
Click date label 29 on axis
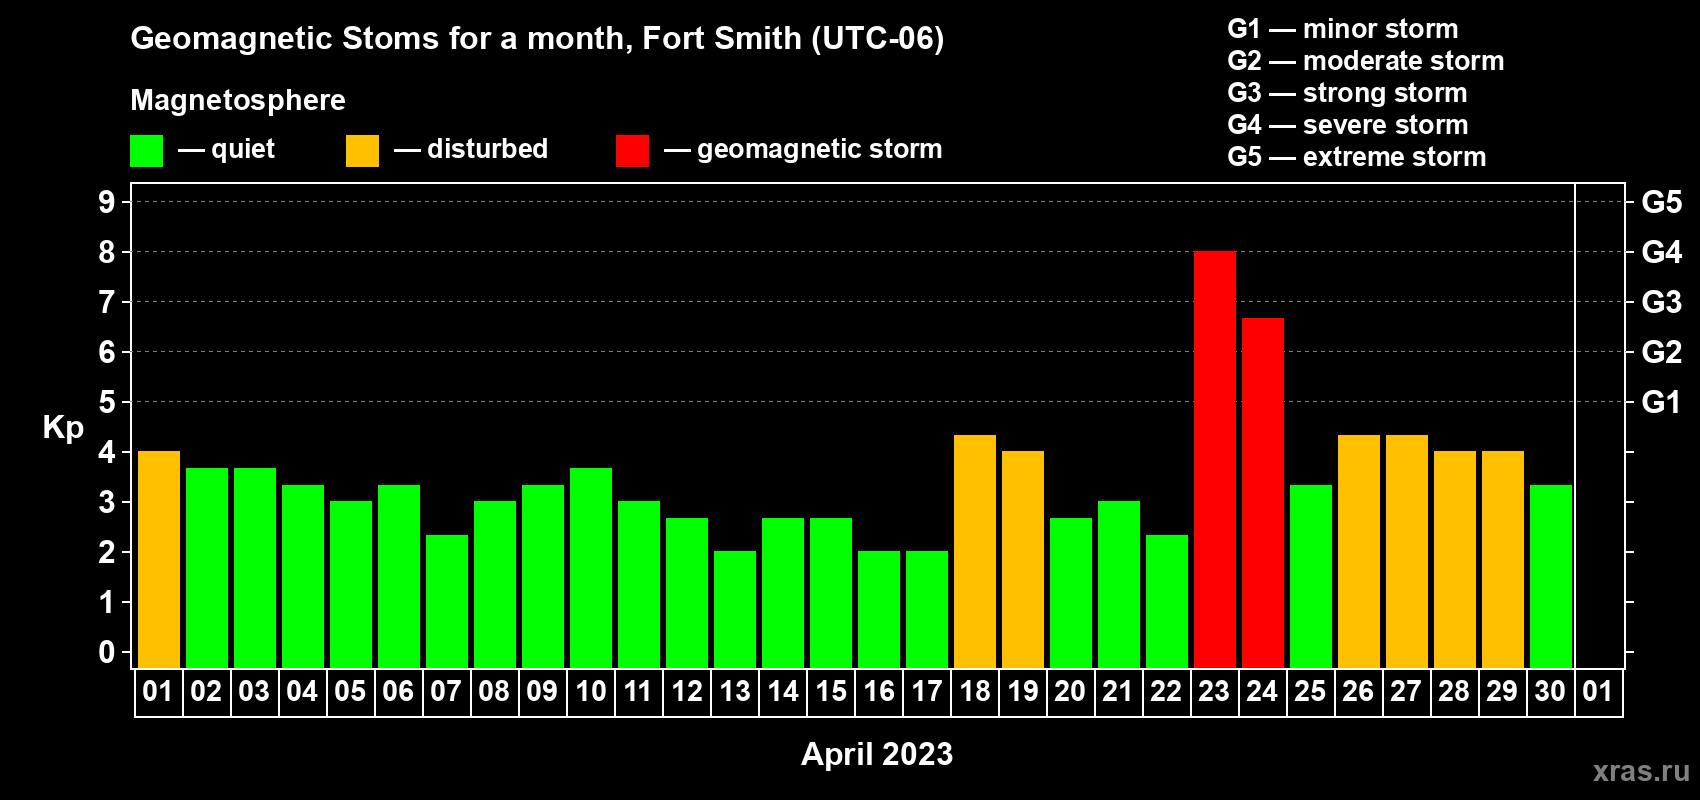tap(1502, 692)
